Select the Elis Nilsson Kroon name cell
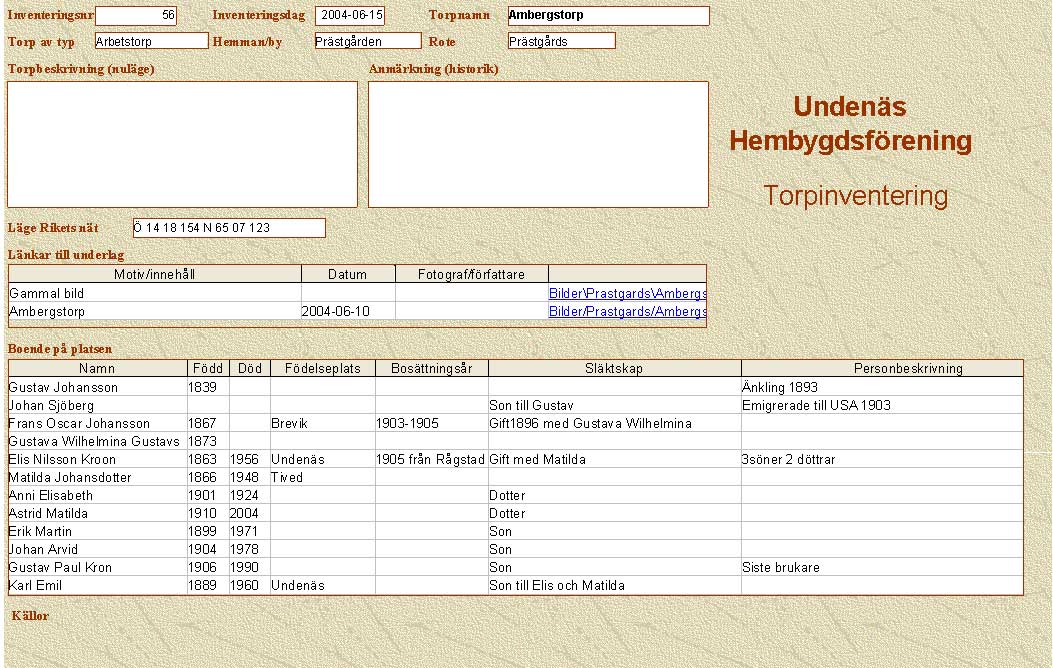 coord(98,459)
